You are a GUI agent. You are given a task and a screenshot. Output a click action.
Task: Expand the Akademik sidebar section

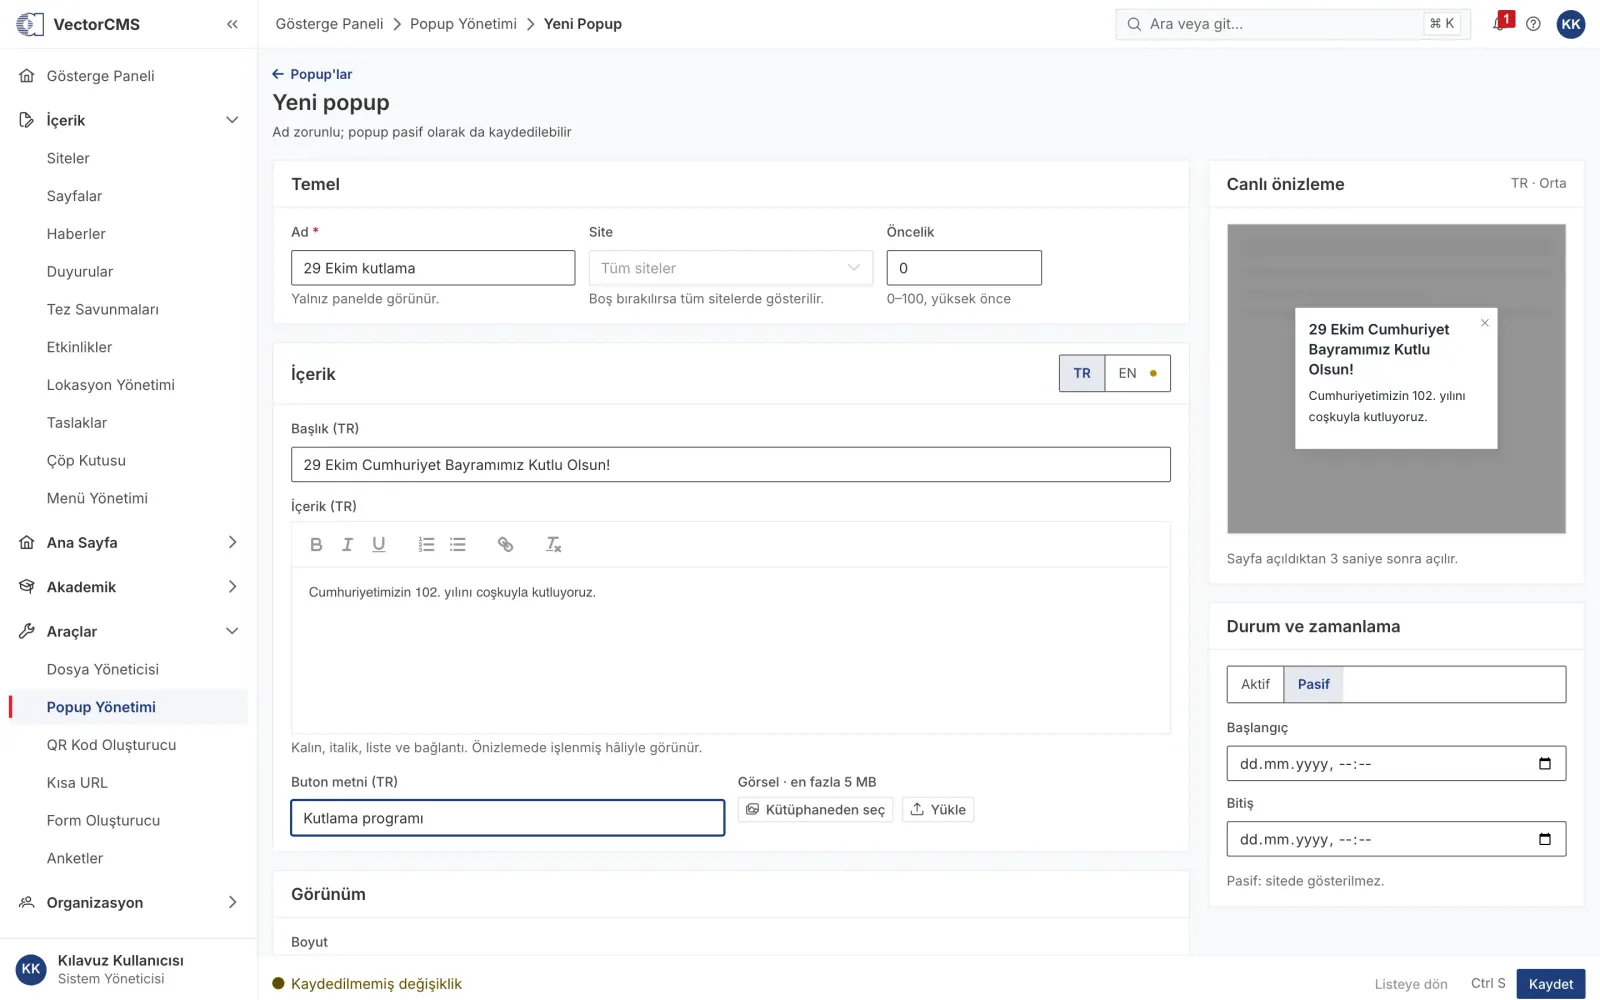click(128, 587)
